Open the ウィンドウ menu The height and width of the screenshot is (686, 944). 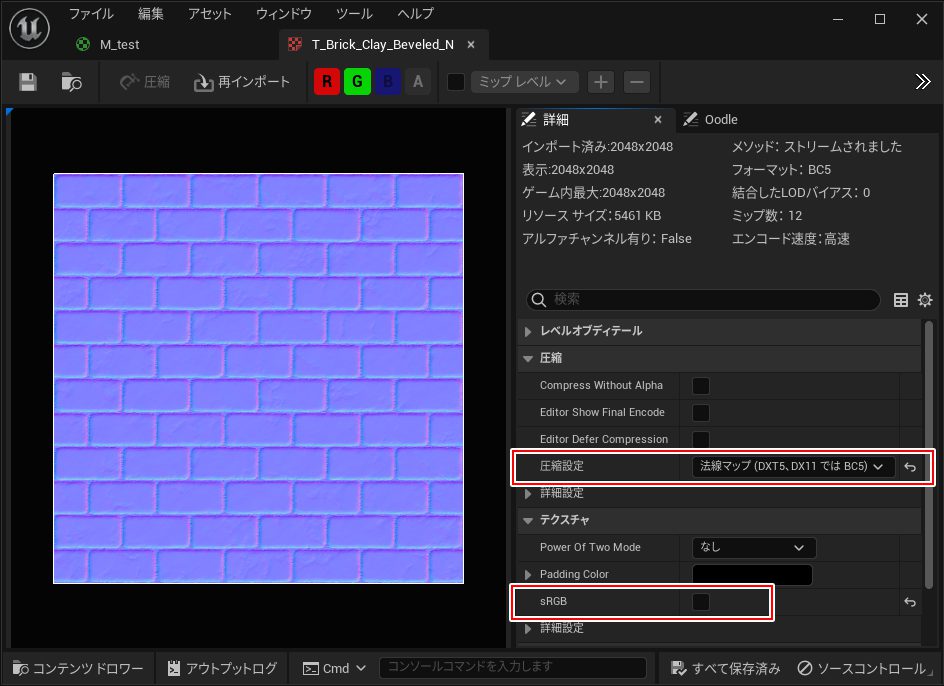[x=284, y=14]
